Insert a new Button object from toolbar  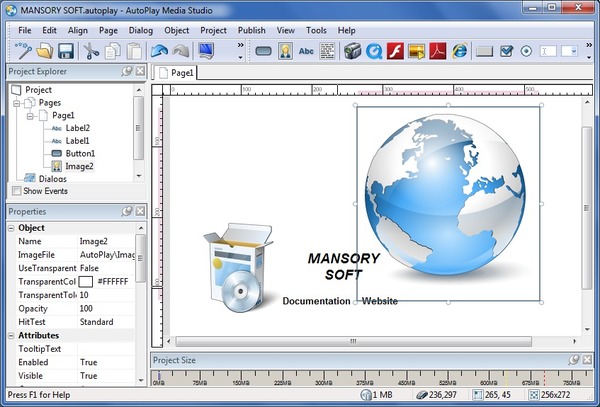click(x=265, y=50)
